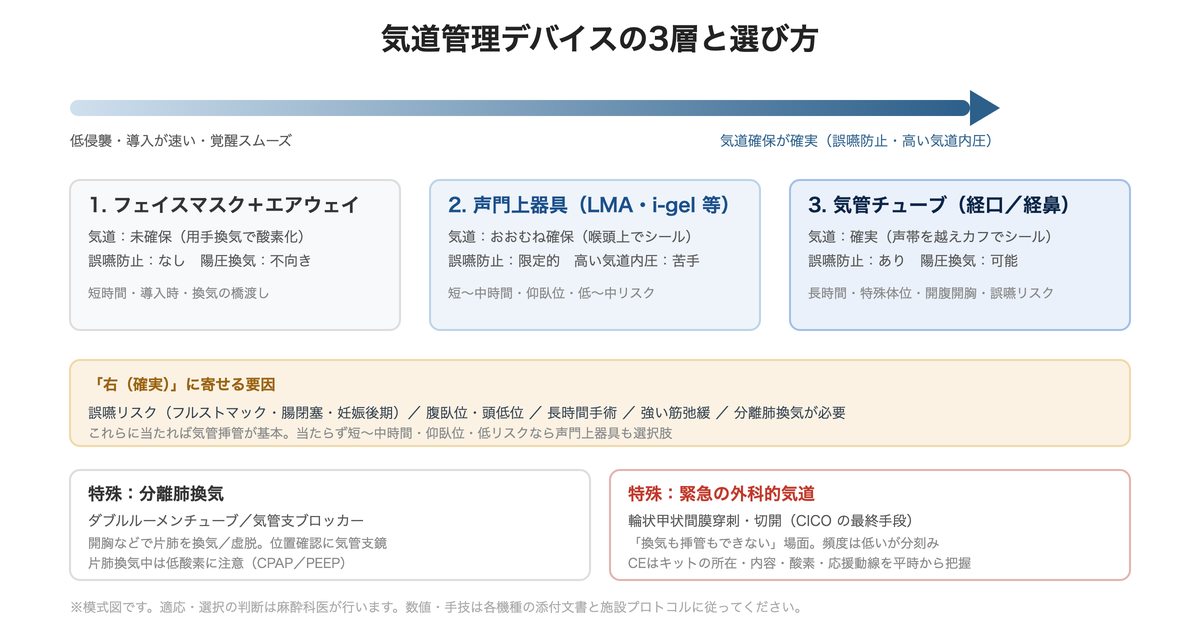Click the line ダブルルーメンチューブ／気管支ブロッカー
Image resolution: width=1200 pixels, height=630 pixels.
click(226, 521)
